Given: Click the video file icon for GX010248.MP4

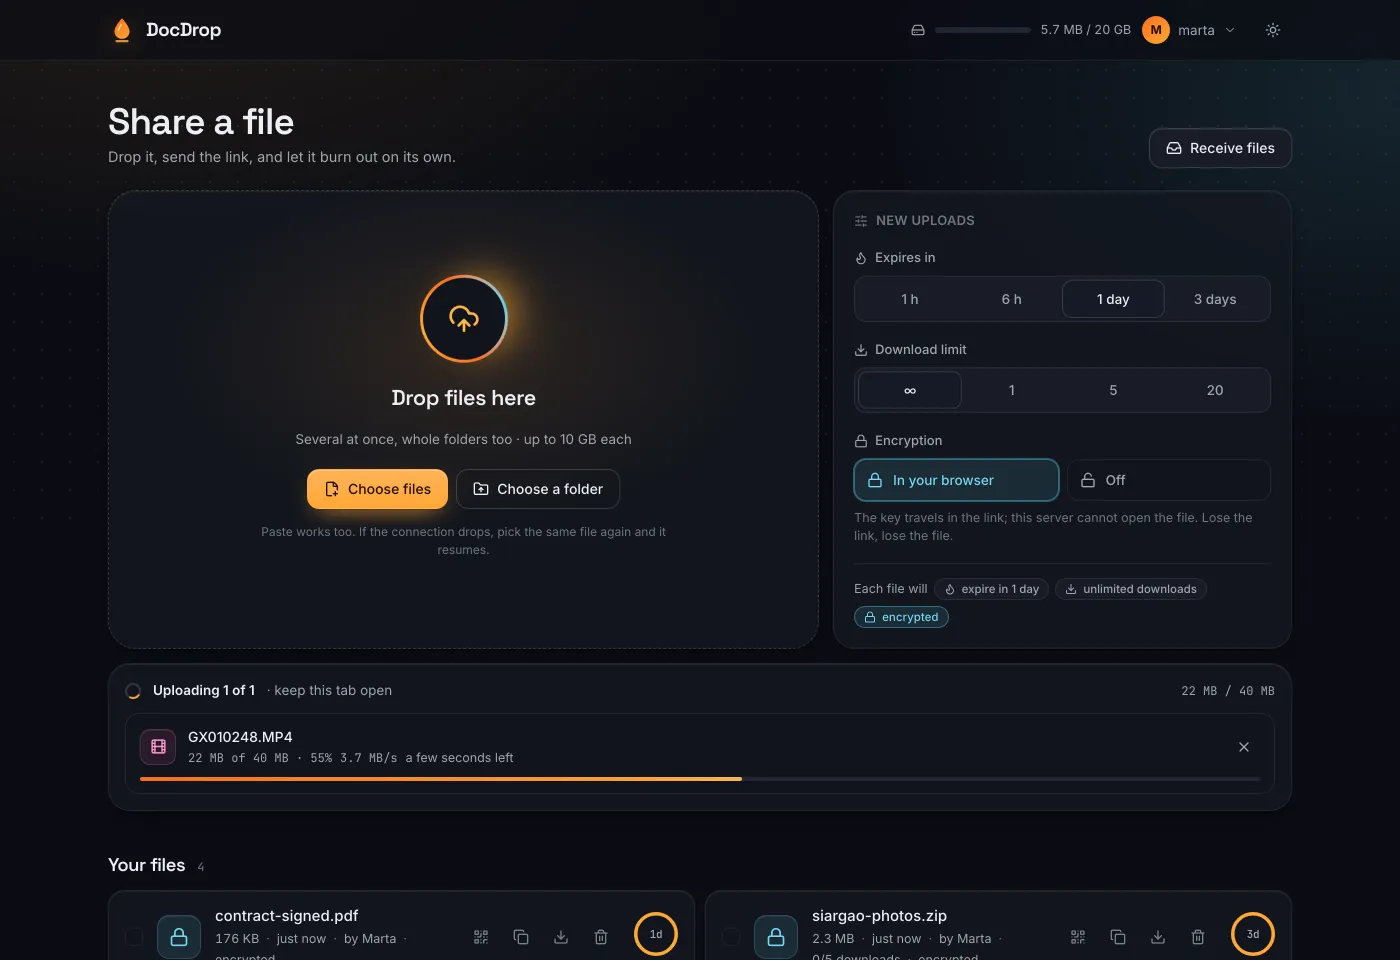Looking at the screenshot, I should [x=158, y=746].
